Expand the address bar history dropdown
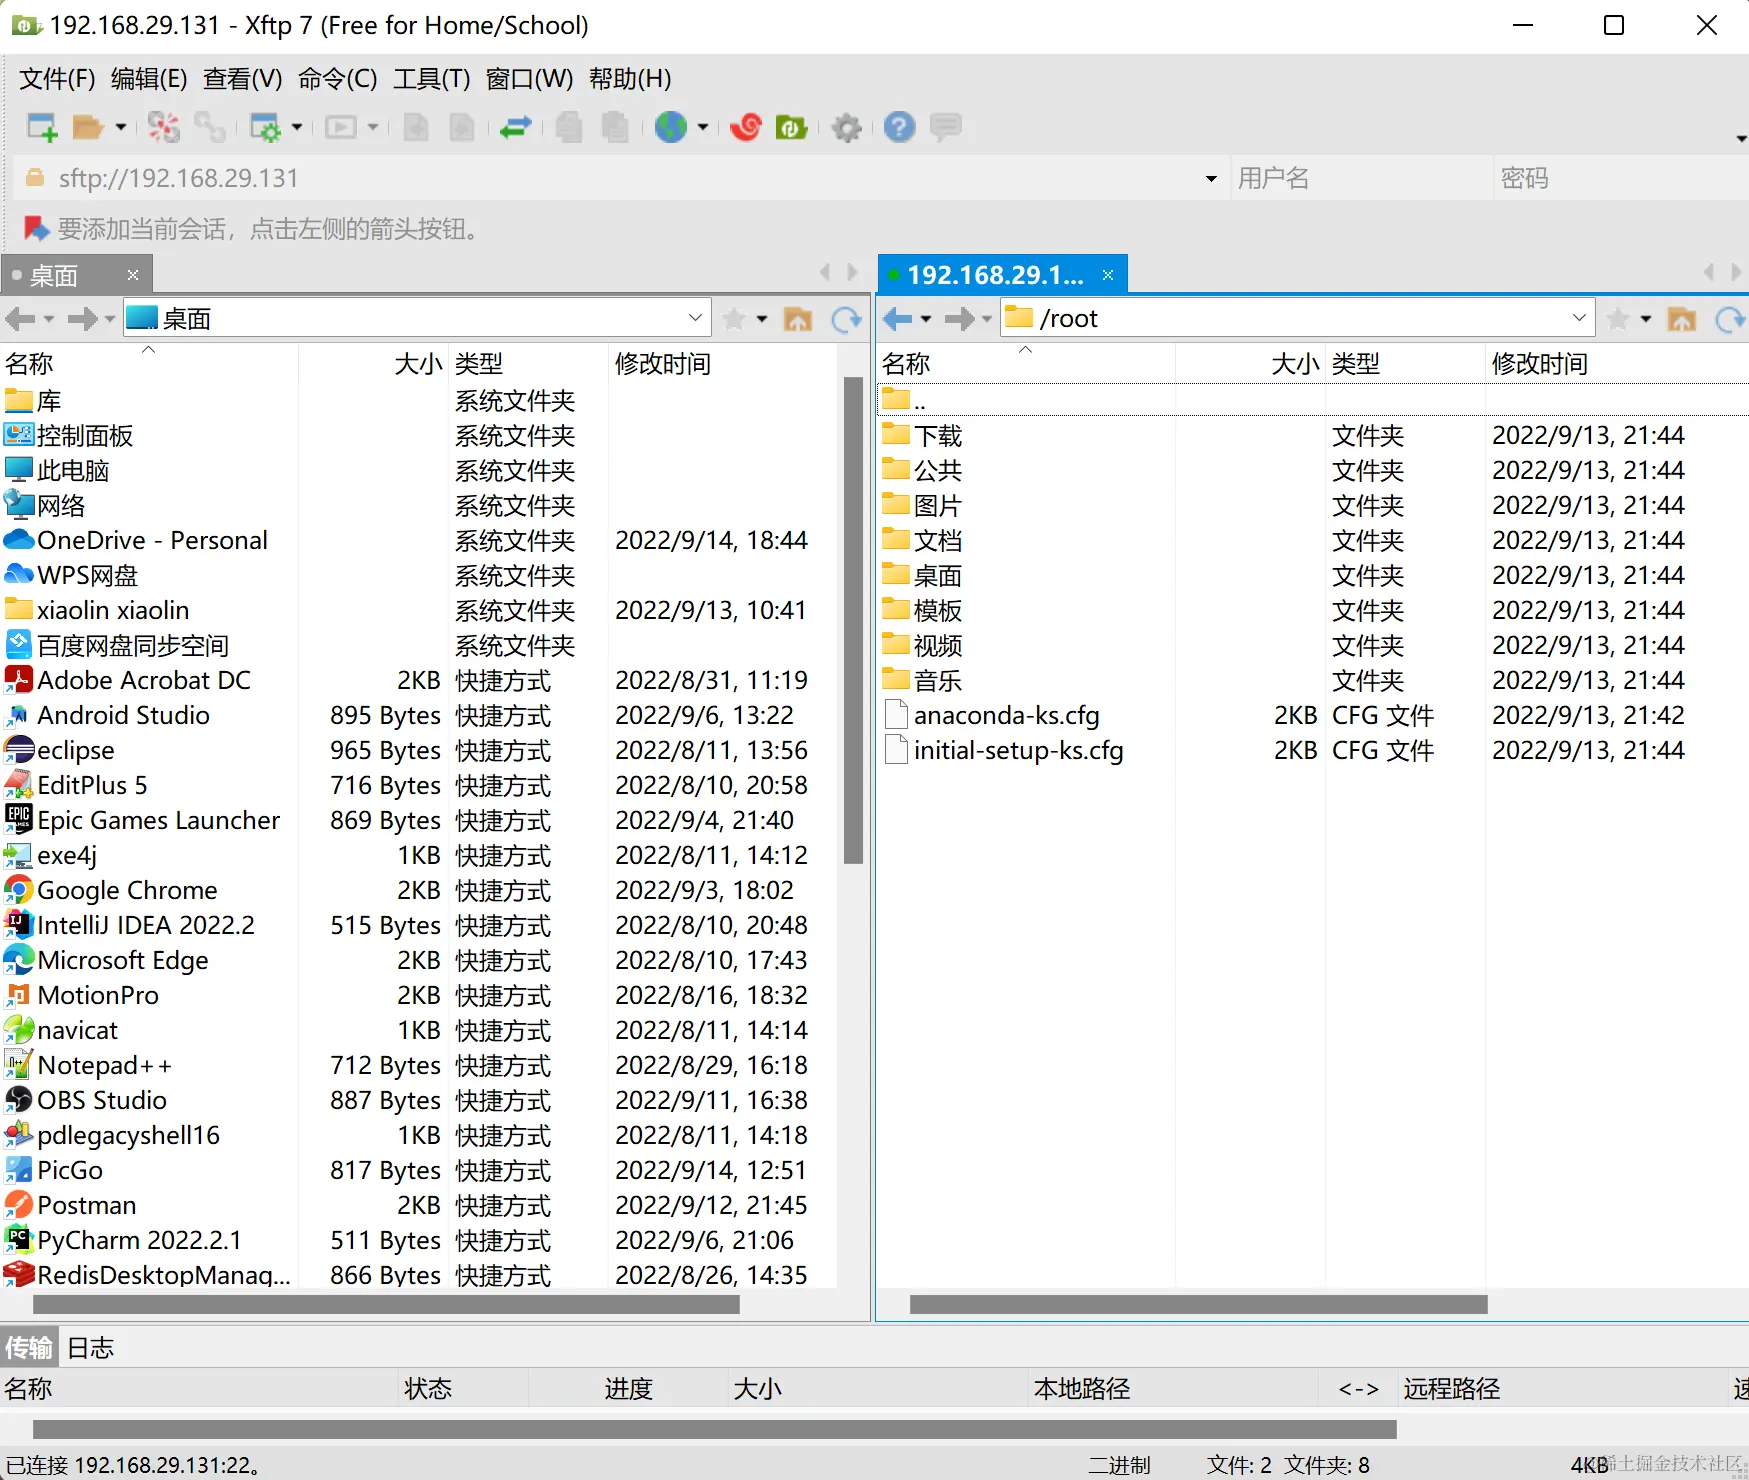The image size is (1749, 1480). (1211, 178)
